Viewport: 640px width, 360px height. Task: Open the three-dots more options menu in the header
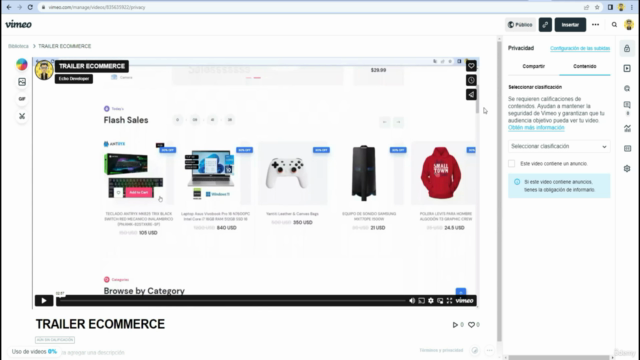coord(596,24)
